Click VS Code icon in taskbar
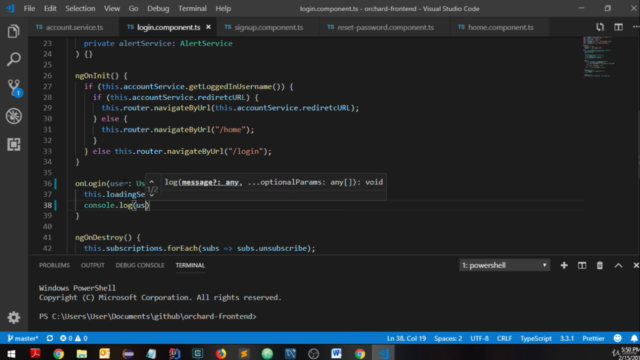The height and width of the screenshot is (360, 640). click(383, 353)
